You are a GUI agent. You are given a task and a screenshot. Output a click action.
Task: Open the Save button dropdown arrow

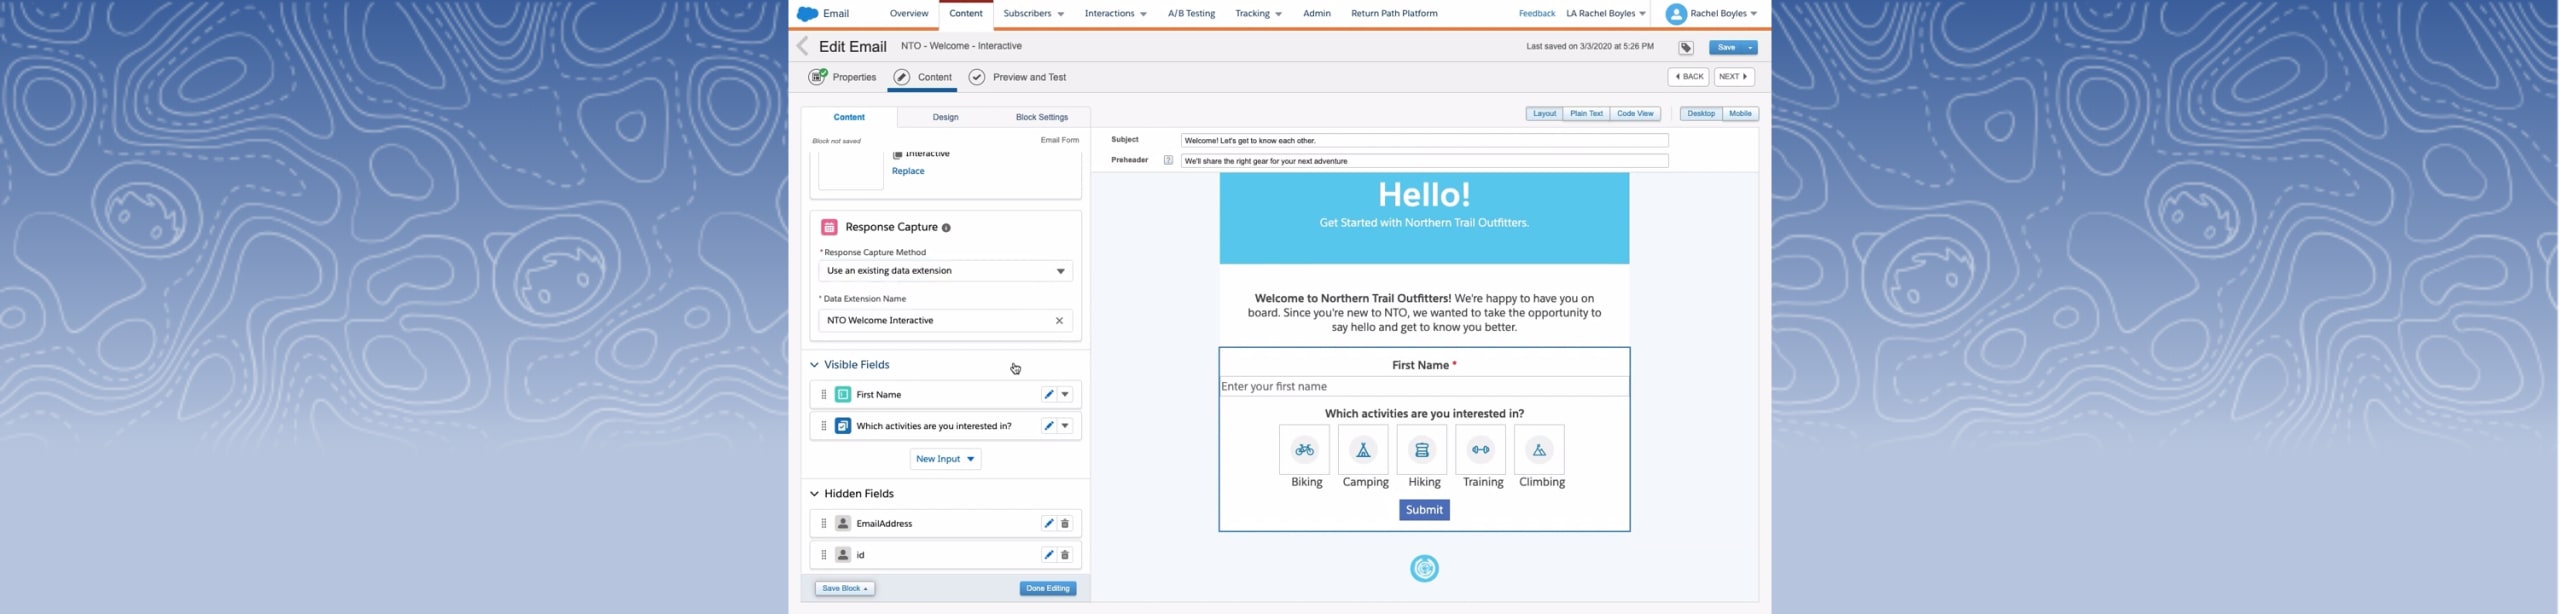[x=1750, y=48]
